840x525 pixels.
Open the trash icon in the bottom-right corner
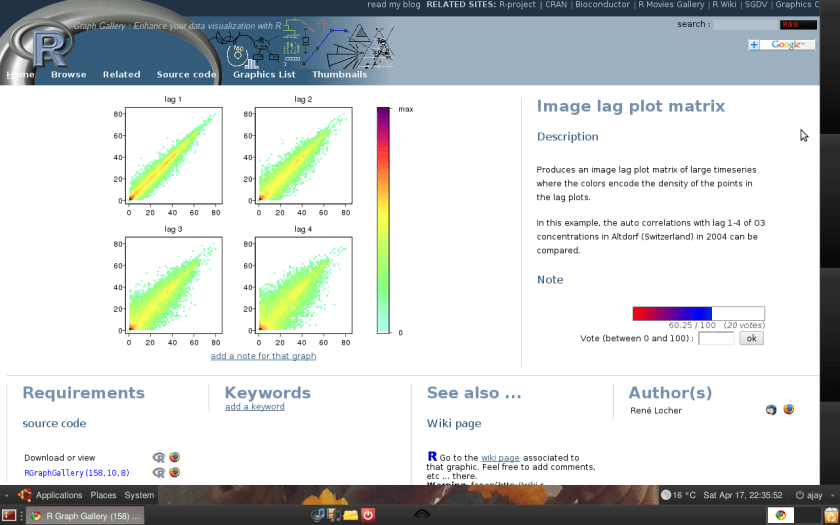click(x=829, y=515)
